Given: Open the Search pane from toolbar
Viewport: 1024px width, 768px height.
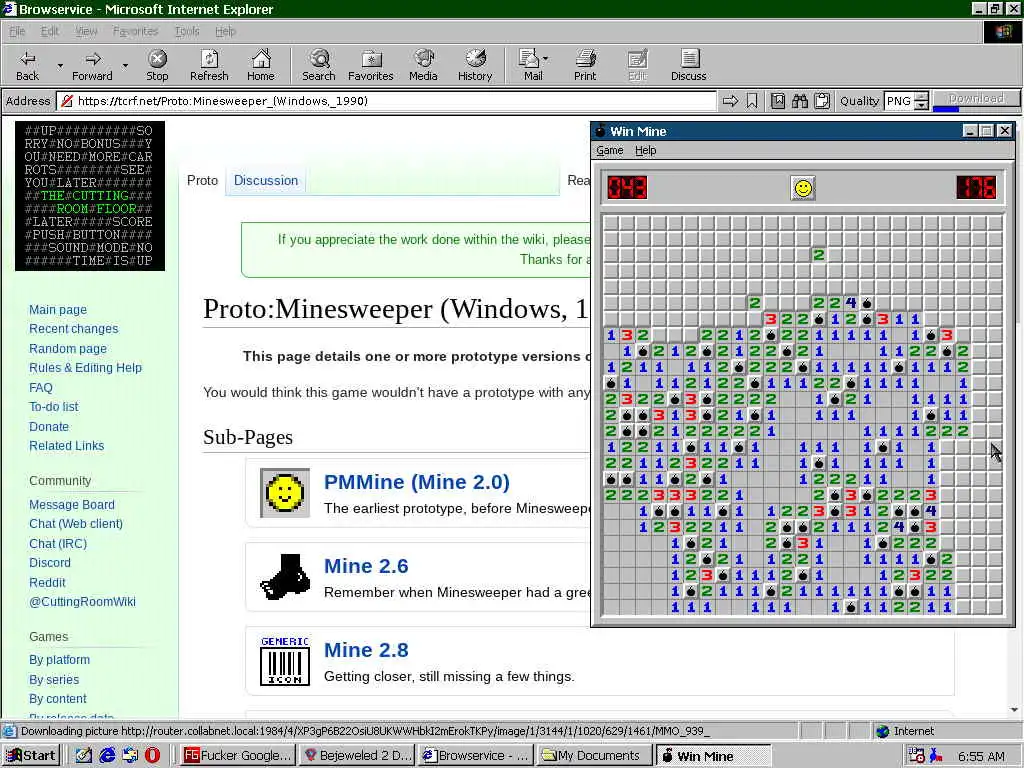Looking at the screenshot, I should (x=319, y=65).
